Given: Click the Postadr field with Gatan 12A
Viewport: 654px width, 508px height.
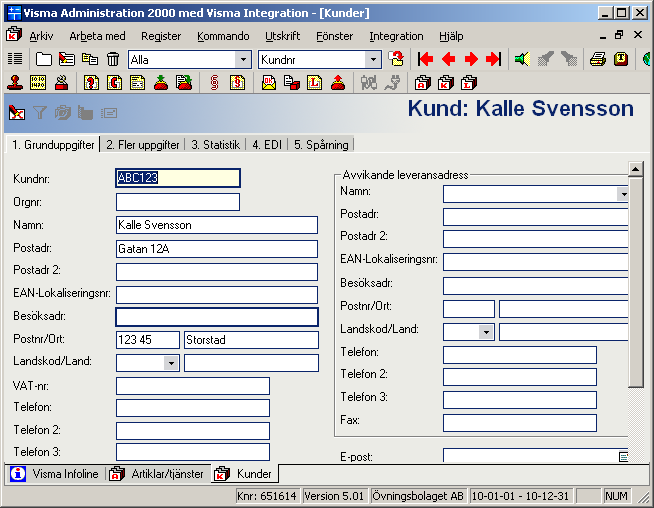Looking at the screenshot, I should 217,249.
